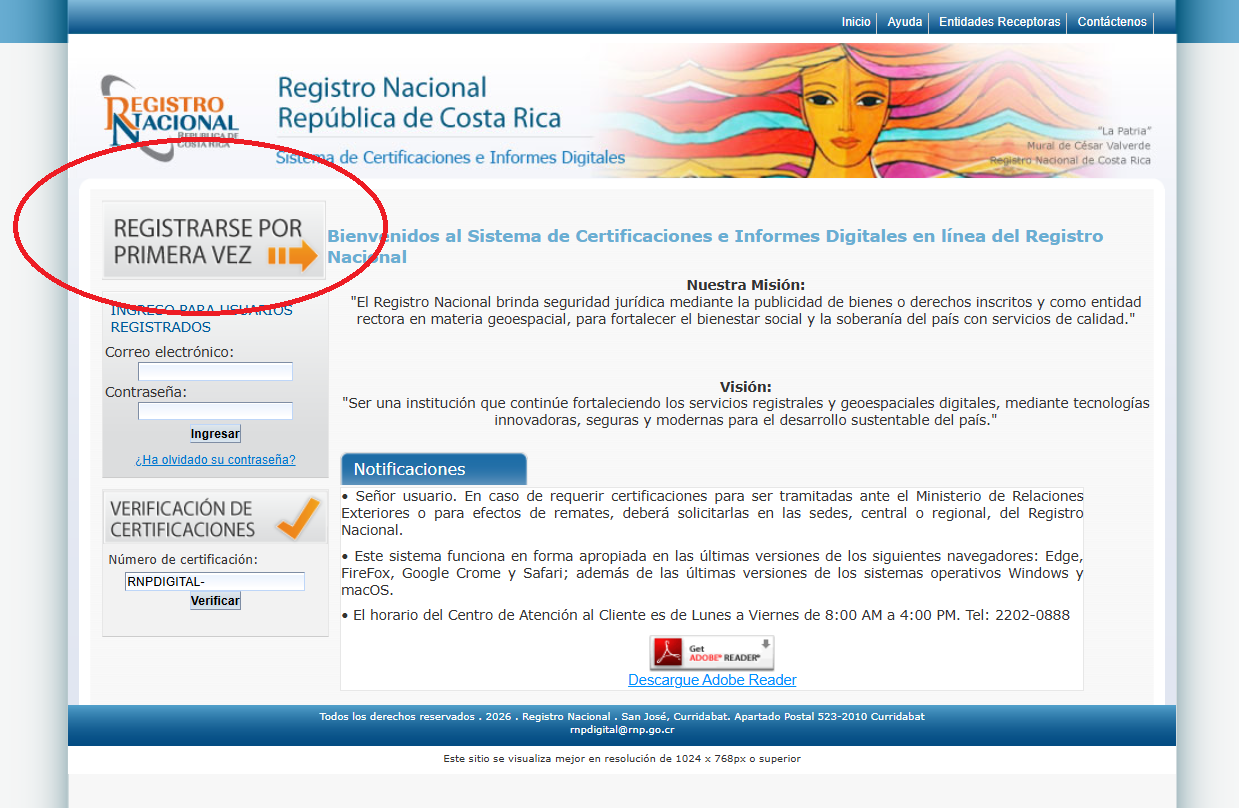This screenshot has height=808, width=1239.
Task: Click the Sistema de Certificaciones e Informes Digitales subtitle
Action: tap(450, 158)
